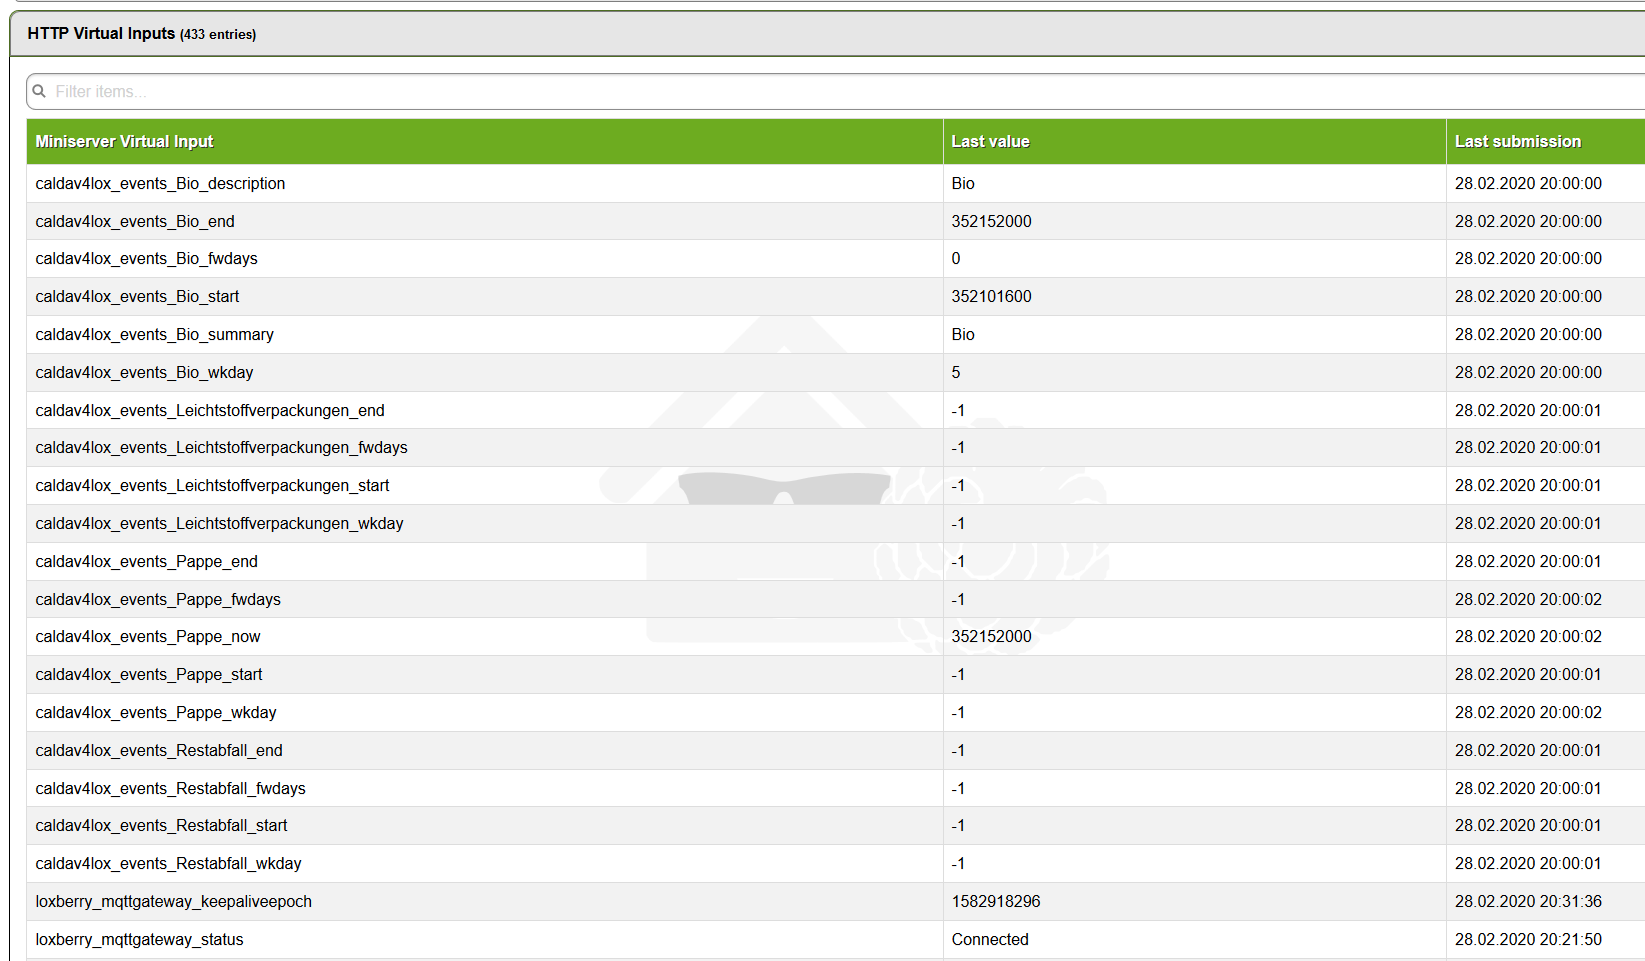
Task: Select the caldav4lox_events_Pappe_now row
Action: (836, 637)
